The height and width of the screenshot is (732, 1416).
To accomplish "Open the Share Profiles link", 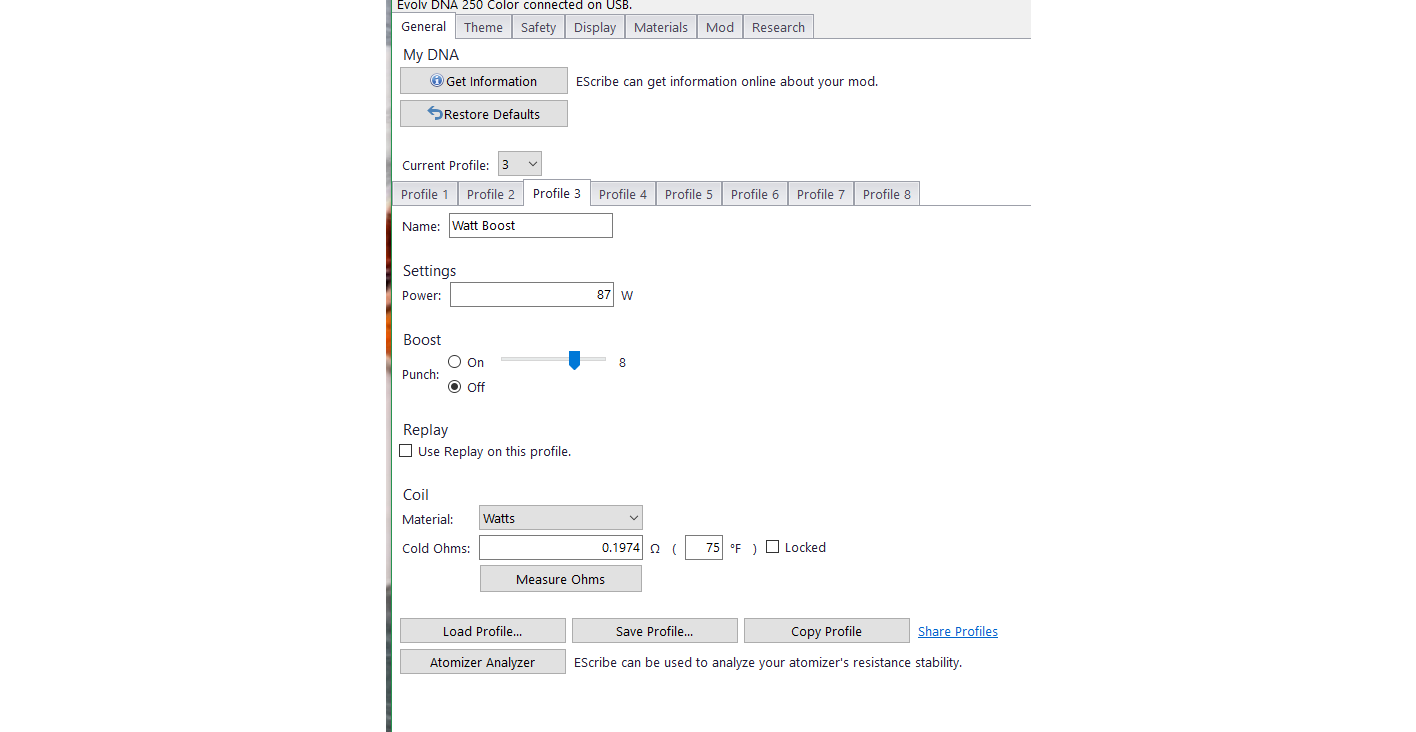I will click(x=957, y=631).
